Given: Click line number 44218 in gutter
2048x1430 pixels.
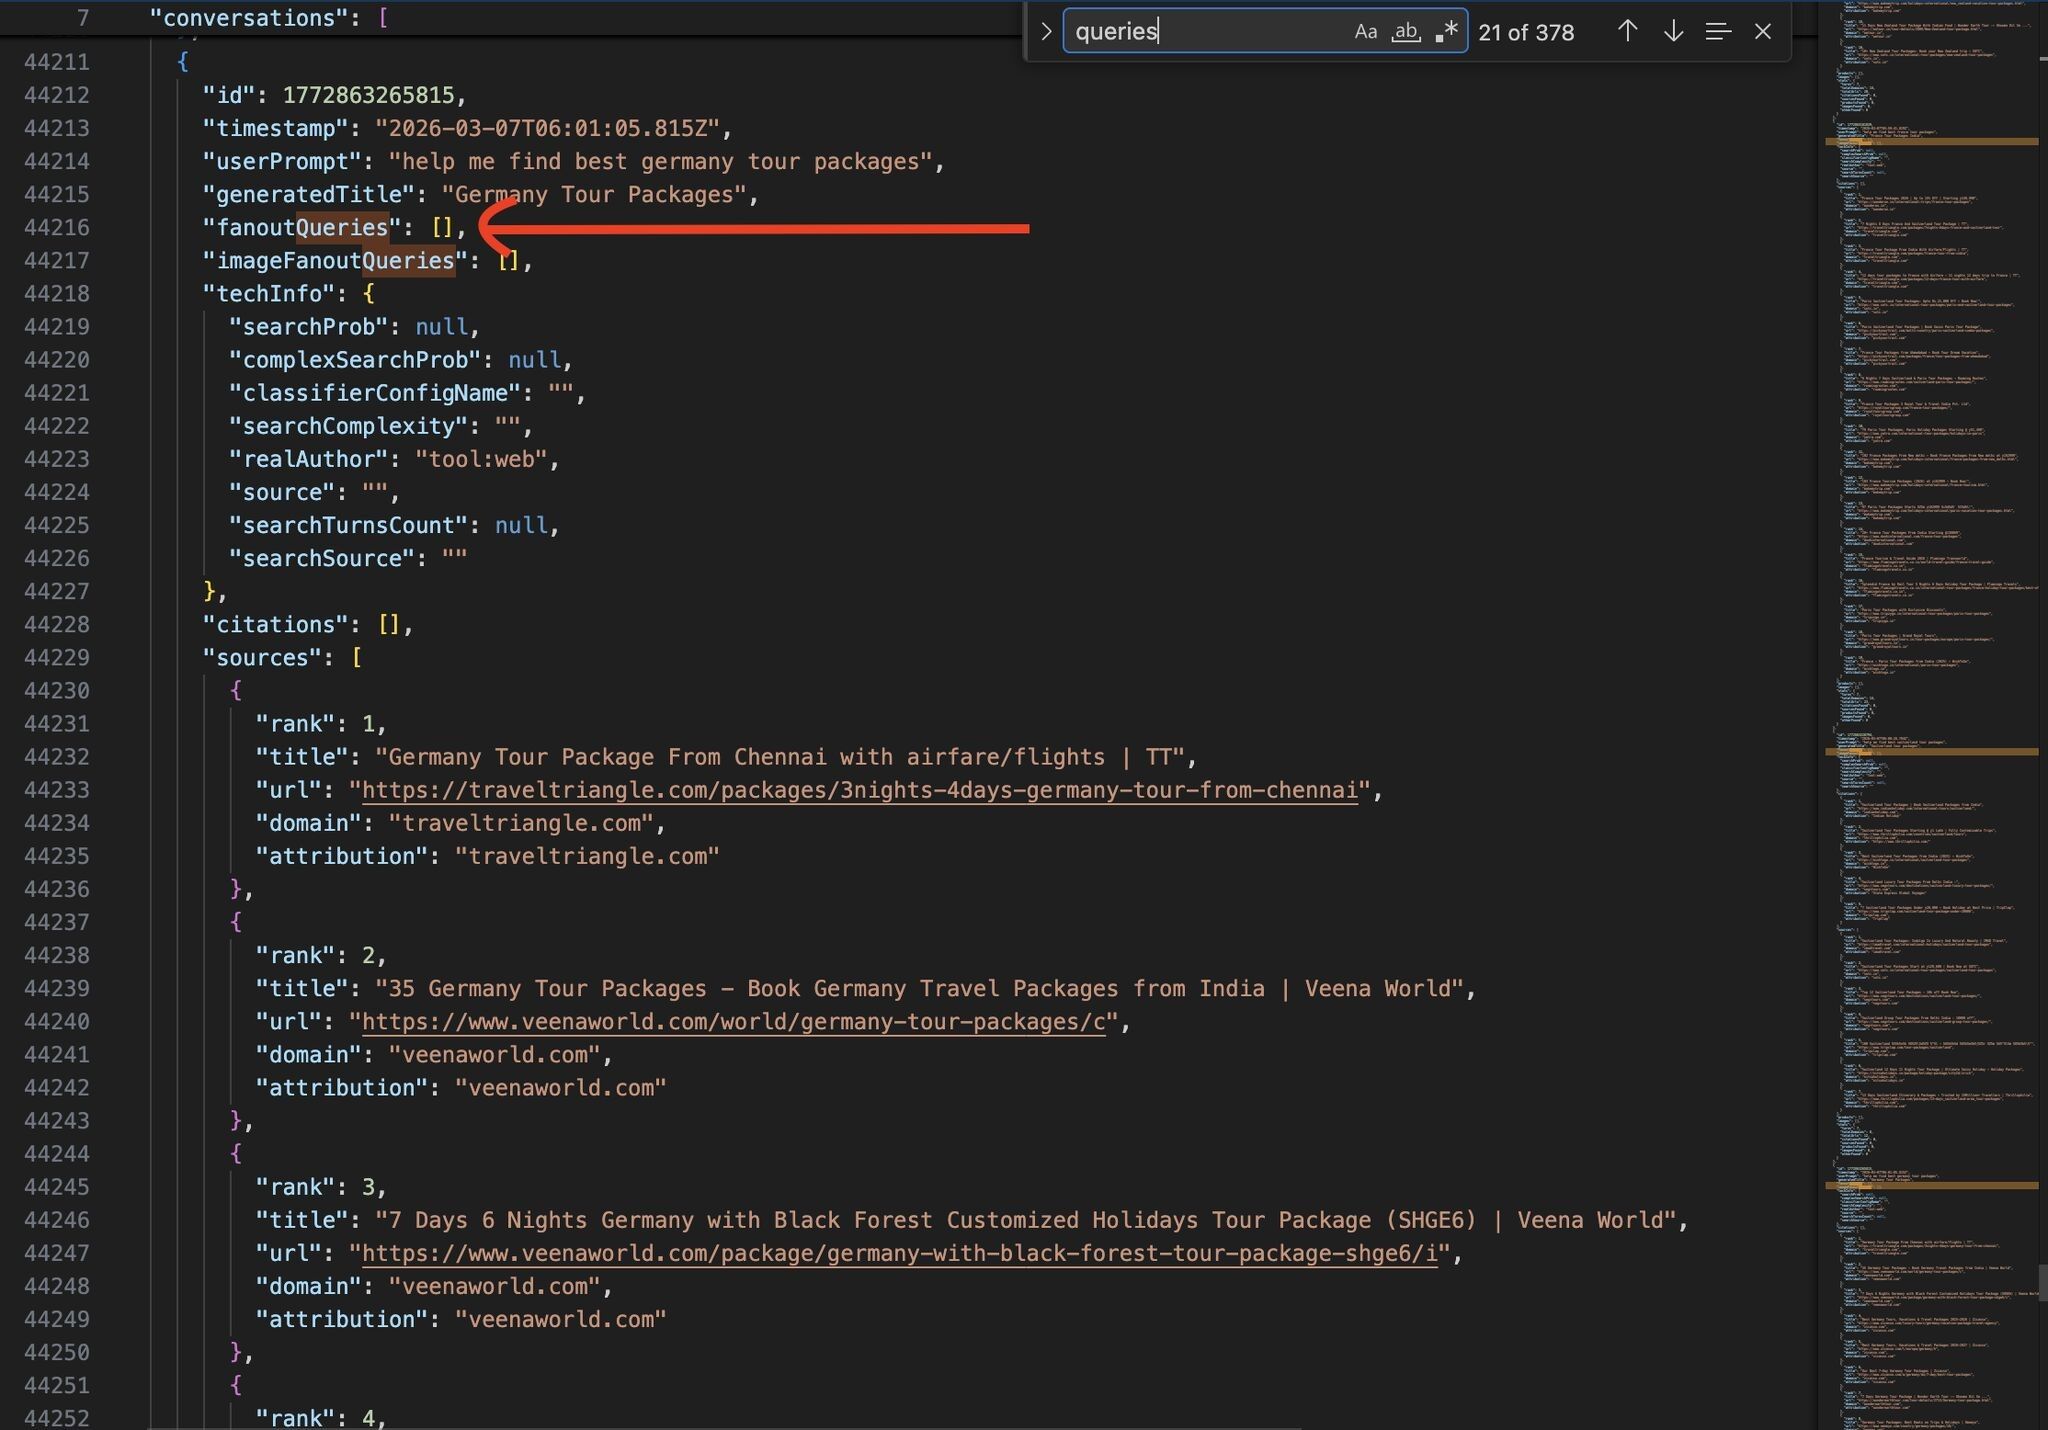Looking at the screenshot, I should tap(57, 294).
